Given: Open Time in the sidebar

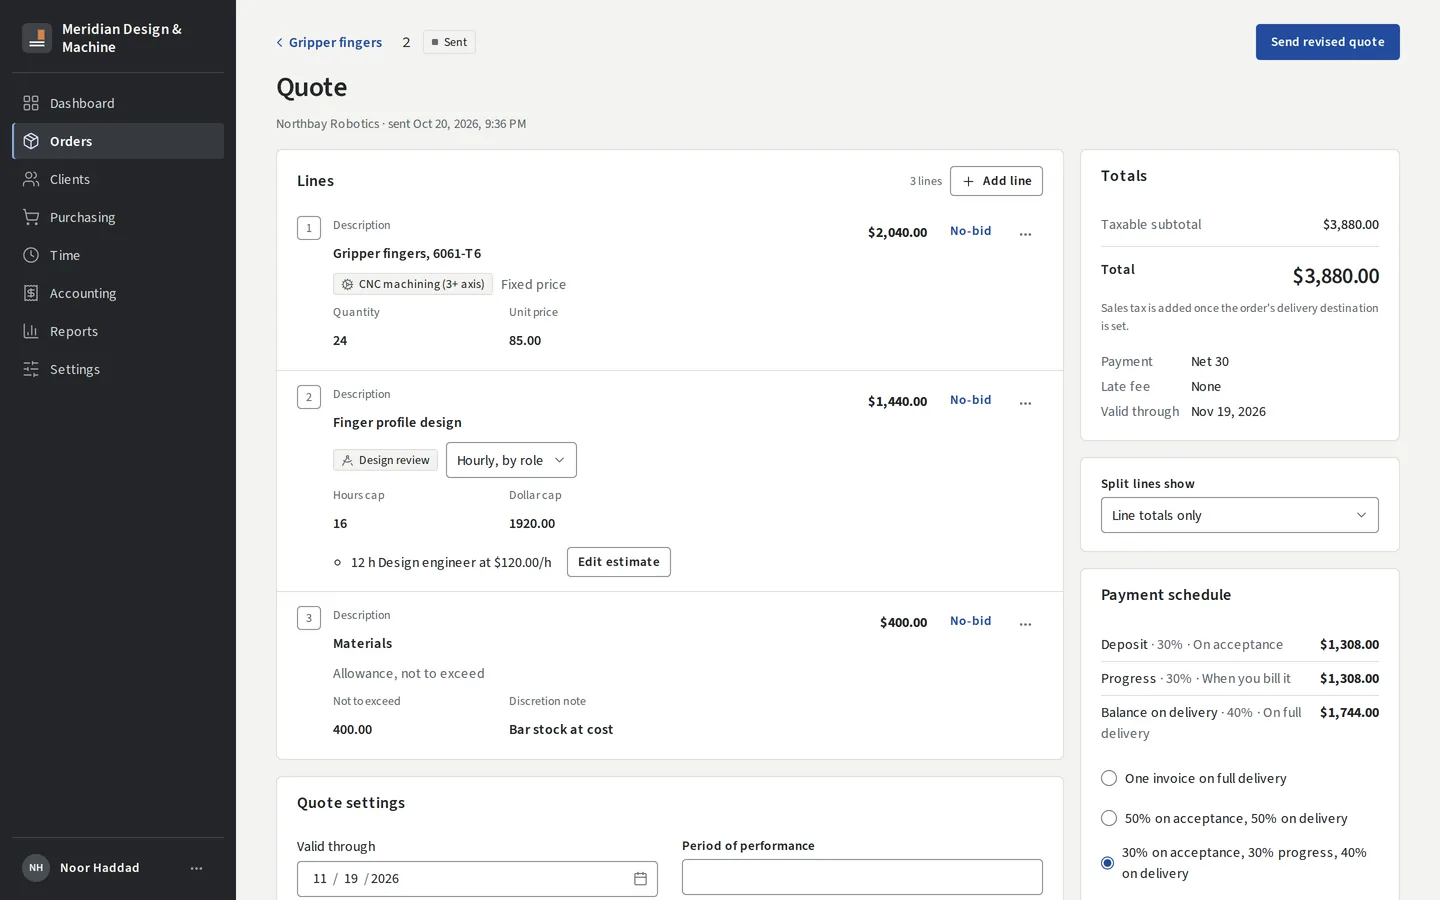Looking at the screenshot, I should 118,255.
